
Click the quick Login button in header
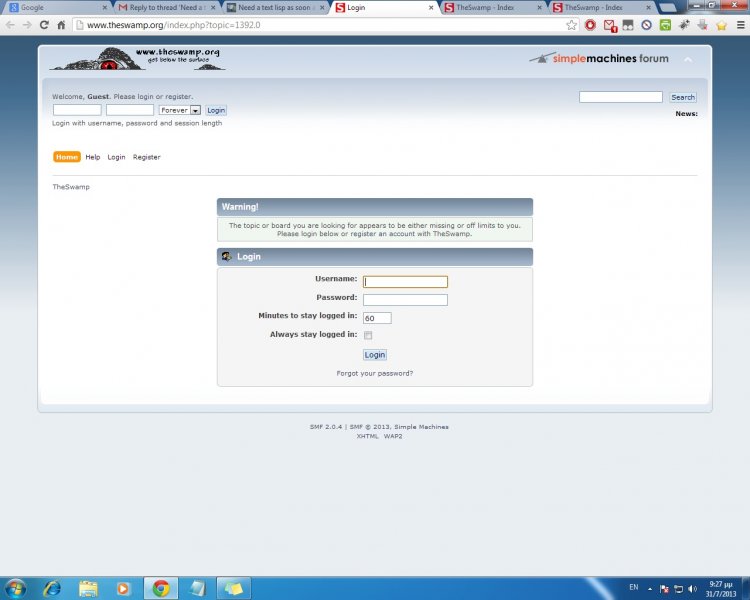tap(216, 110)
